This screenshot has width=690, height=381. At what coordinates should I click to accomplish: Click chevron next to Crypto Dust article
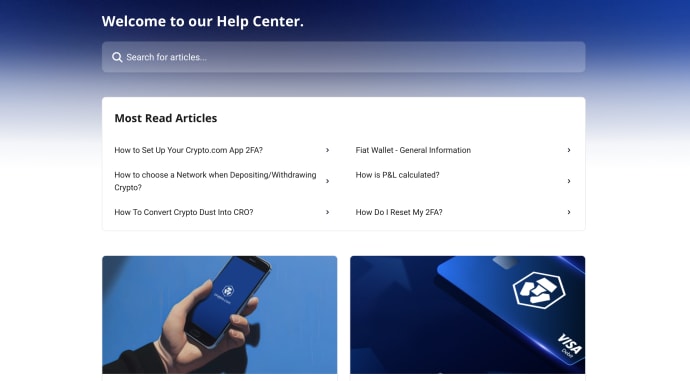point(327,212)
